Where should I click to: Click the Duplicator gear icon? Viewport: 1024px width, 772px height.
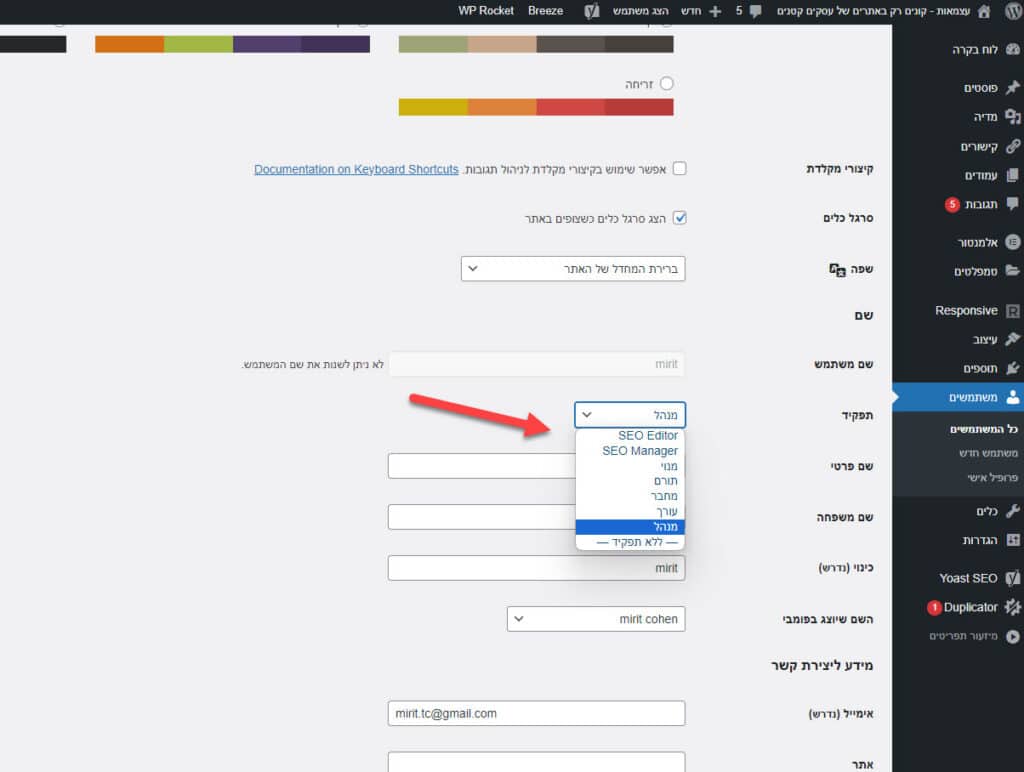(x=1013, y=607)
